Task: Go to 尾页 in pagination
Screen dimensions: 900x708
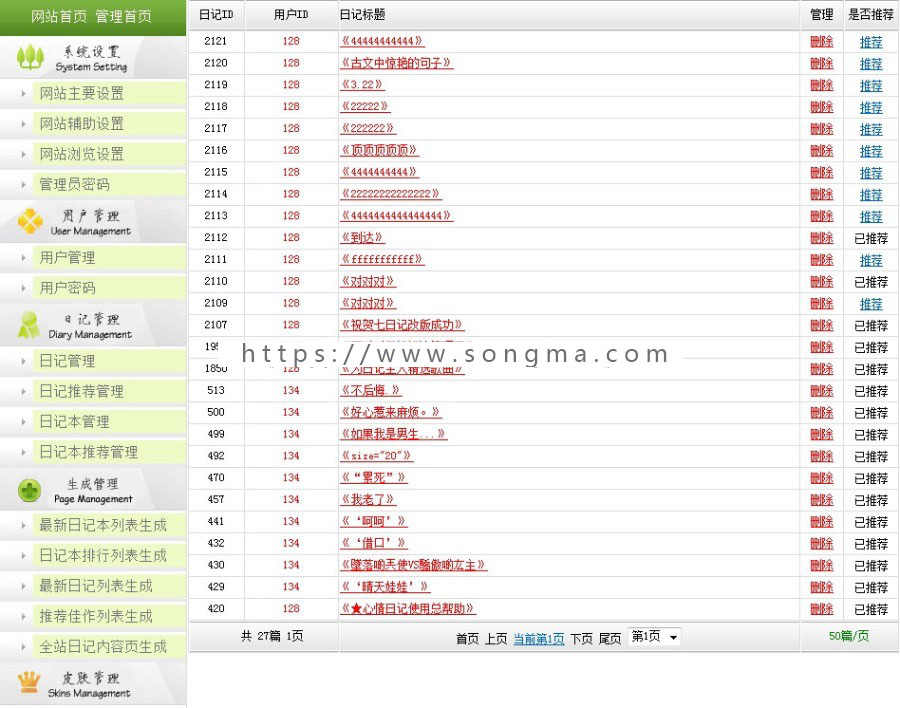Action: point(610,639)
